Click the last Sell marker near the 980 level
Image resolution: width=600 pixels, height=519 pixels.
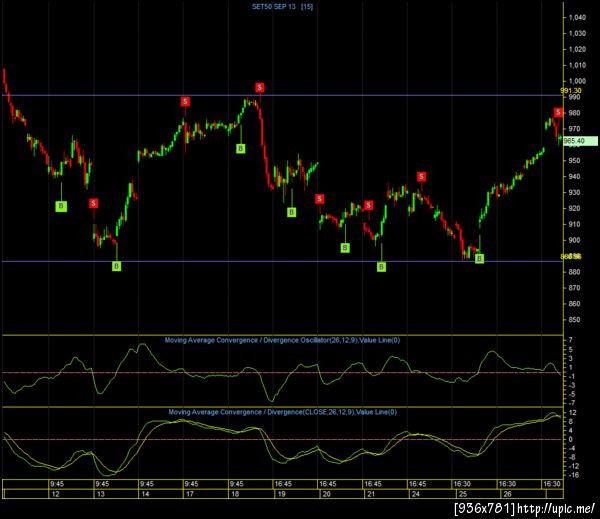(x=558, y=112)
